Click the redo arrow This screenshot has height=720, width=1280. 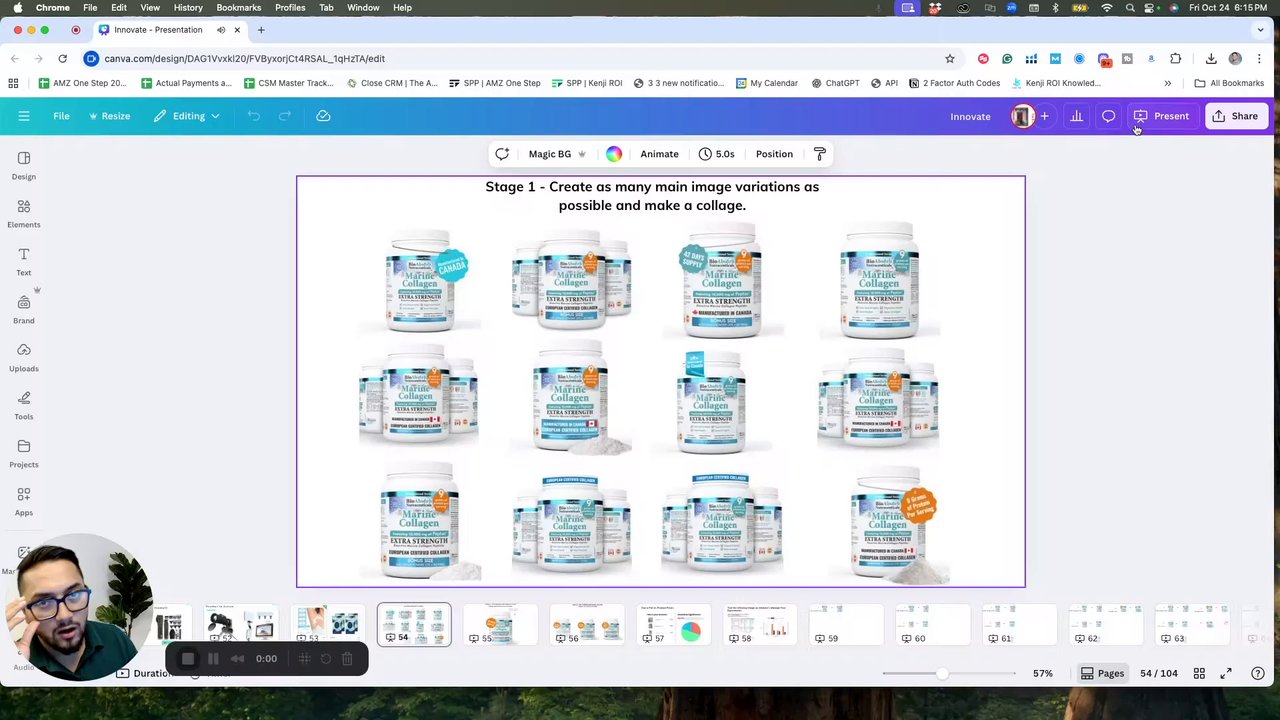tap(285, 116)
